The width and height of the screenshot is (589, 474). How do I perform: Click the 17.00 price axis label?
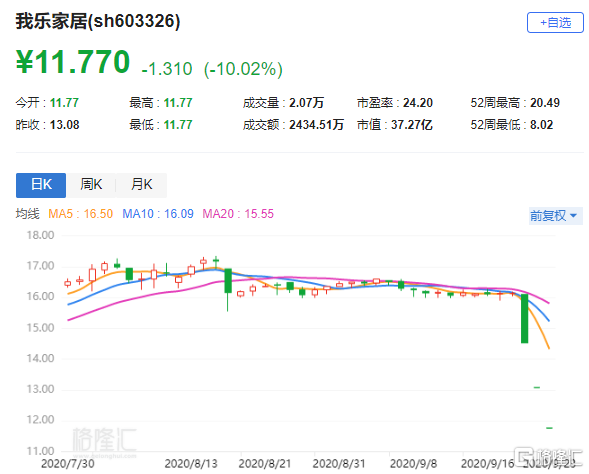(40, 266)
